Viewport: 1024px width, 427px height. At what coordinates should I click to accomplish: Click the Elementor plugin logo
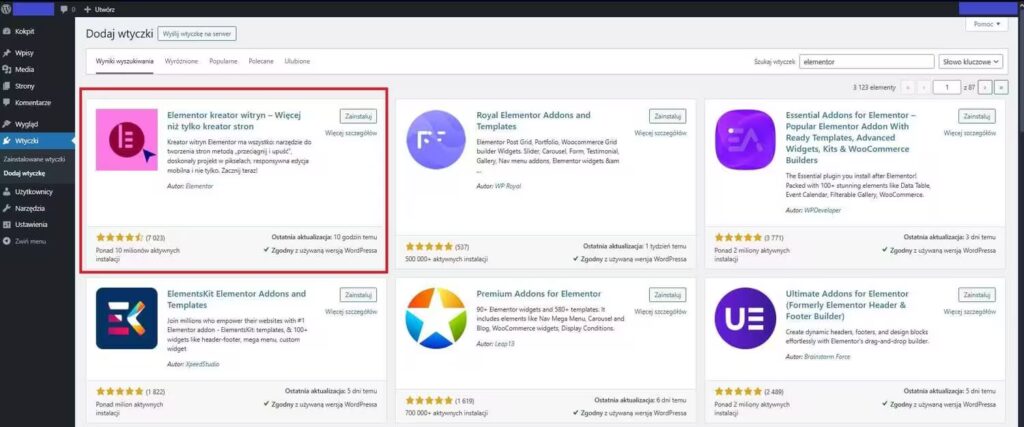127,140
